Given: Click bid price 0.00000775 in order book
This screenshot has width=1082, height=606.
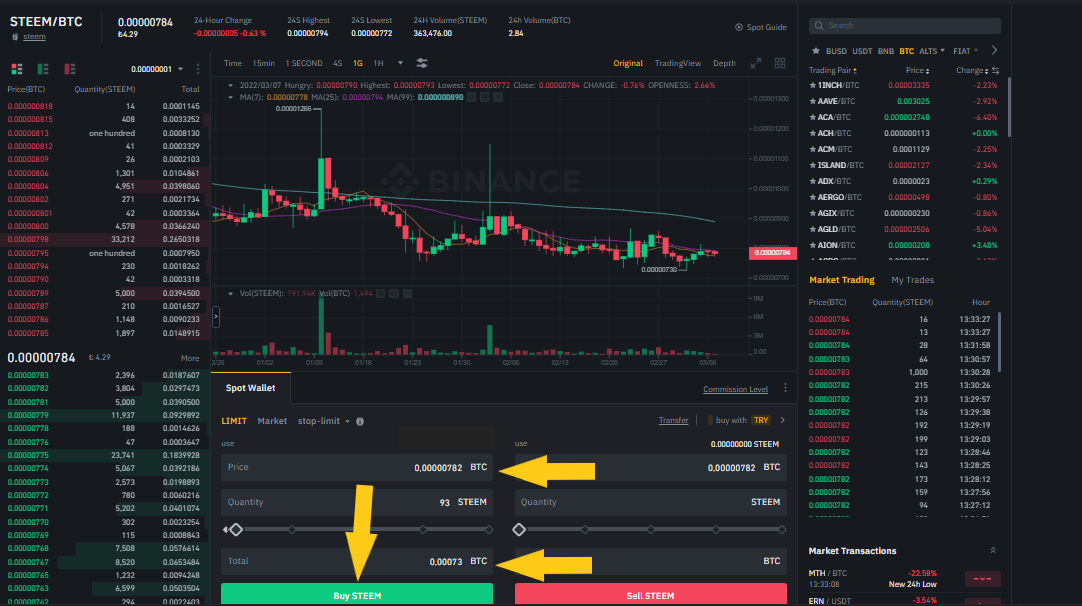Looking at the screenshot, I should [x=28, y=456].
